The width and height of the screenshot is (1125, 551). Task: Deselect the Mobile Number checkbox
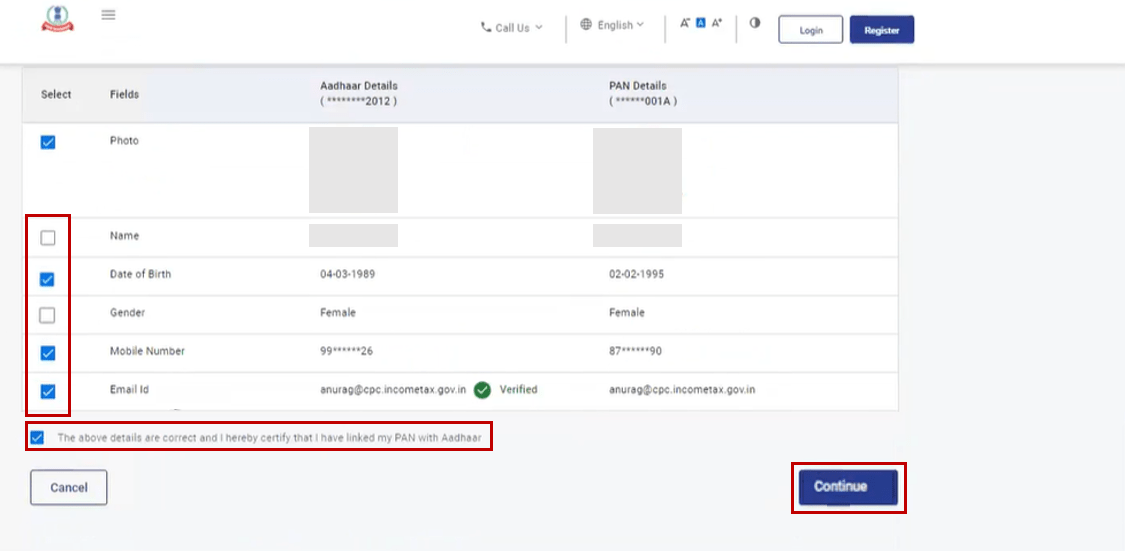48,353
